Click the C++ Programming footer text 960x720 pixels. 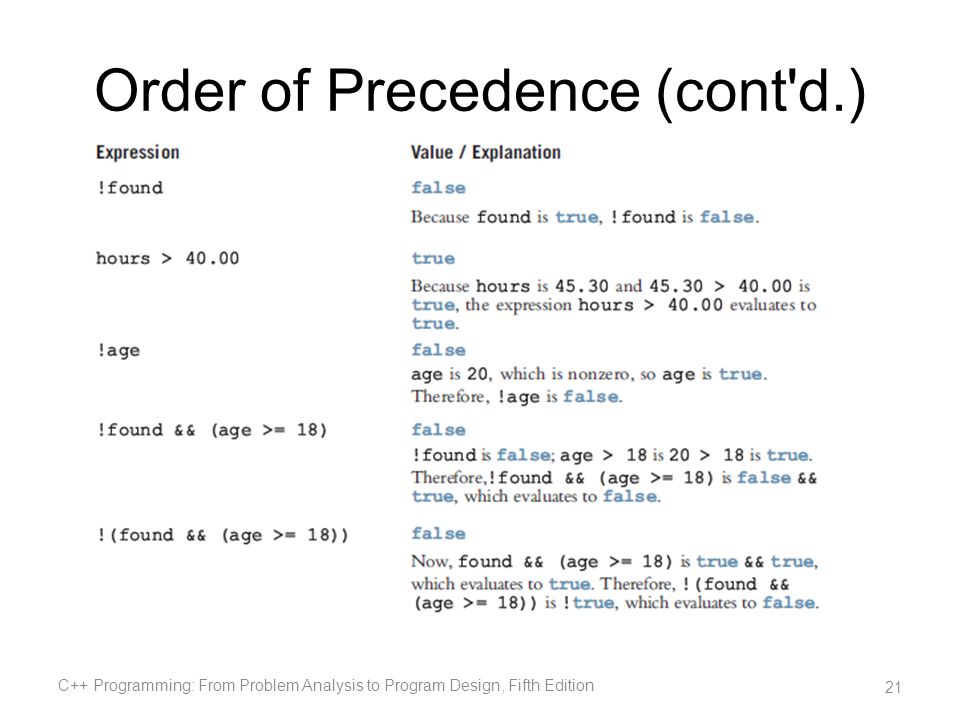point(326,685)
